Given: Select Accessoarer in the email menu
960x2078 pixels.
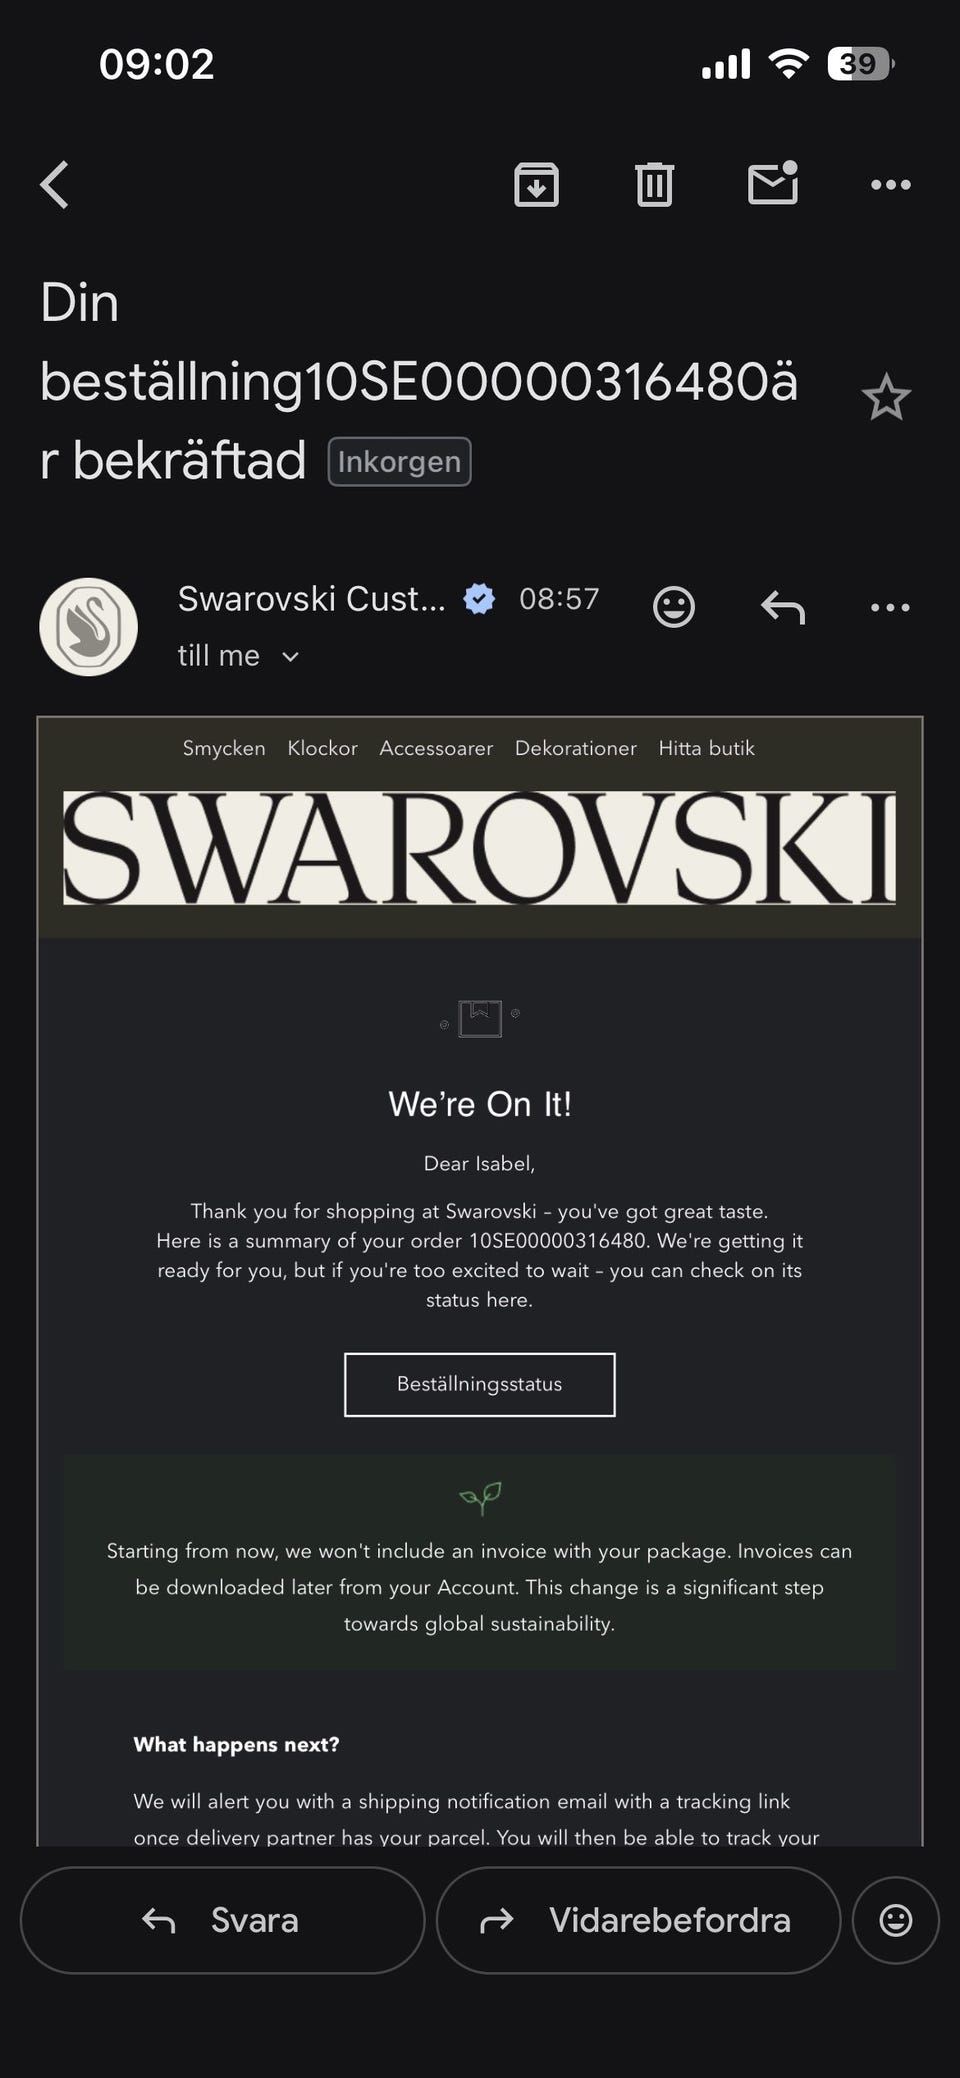Looking at the screenshot, I should [x=436, y=748].
